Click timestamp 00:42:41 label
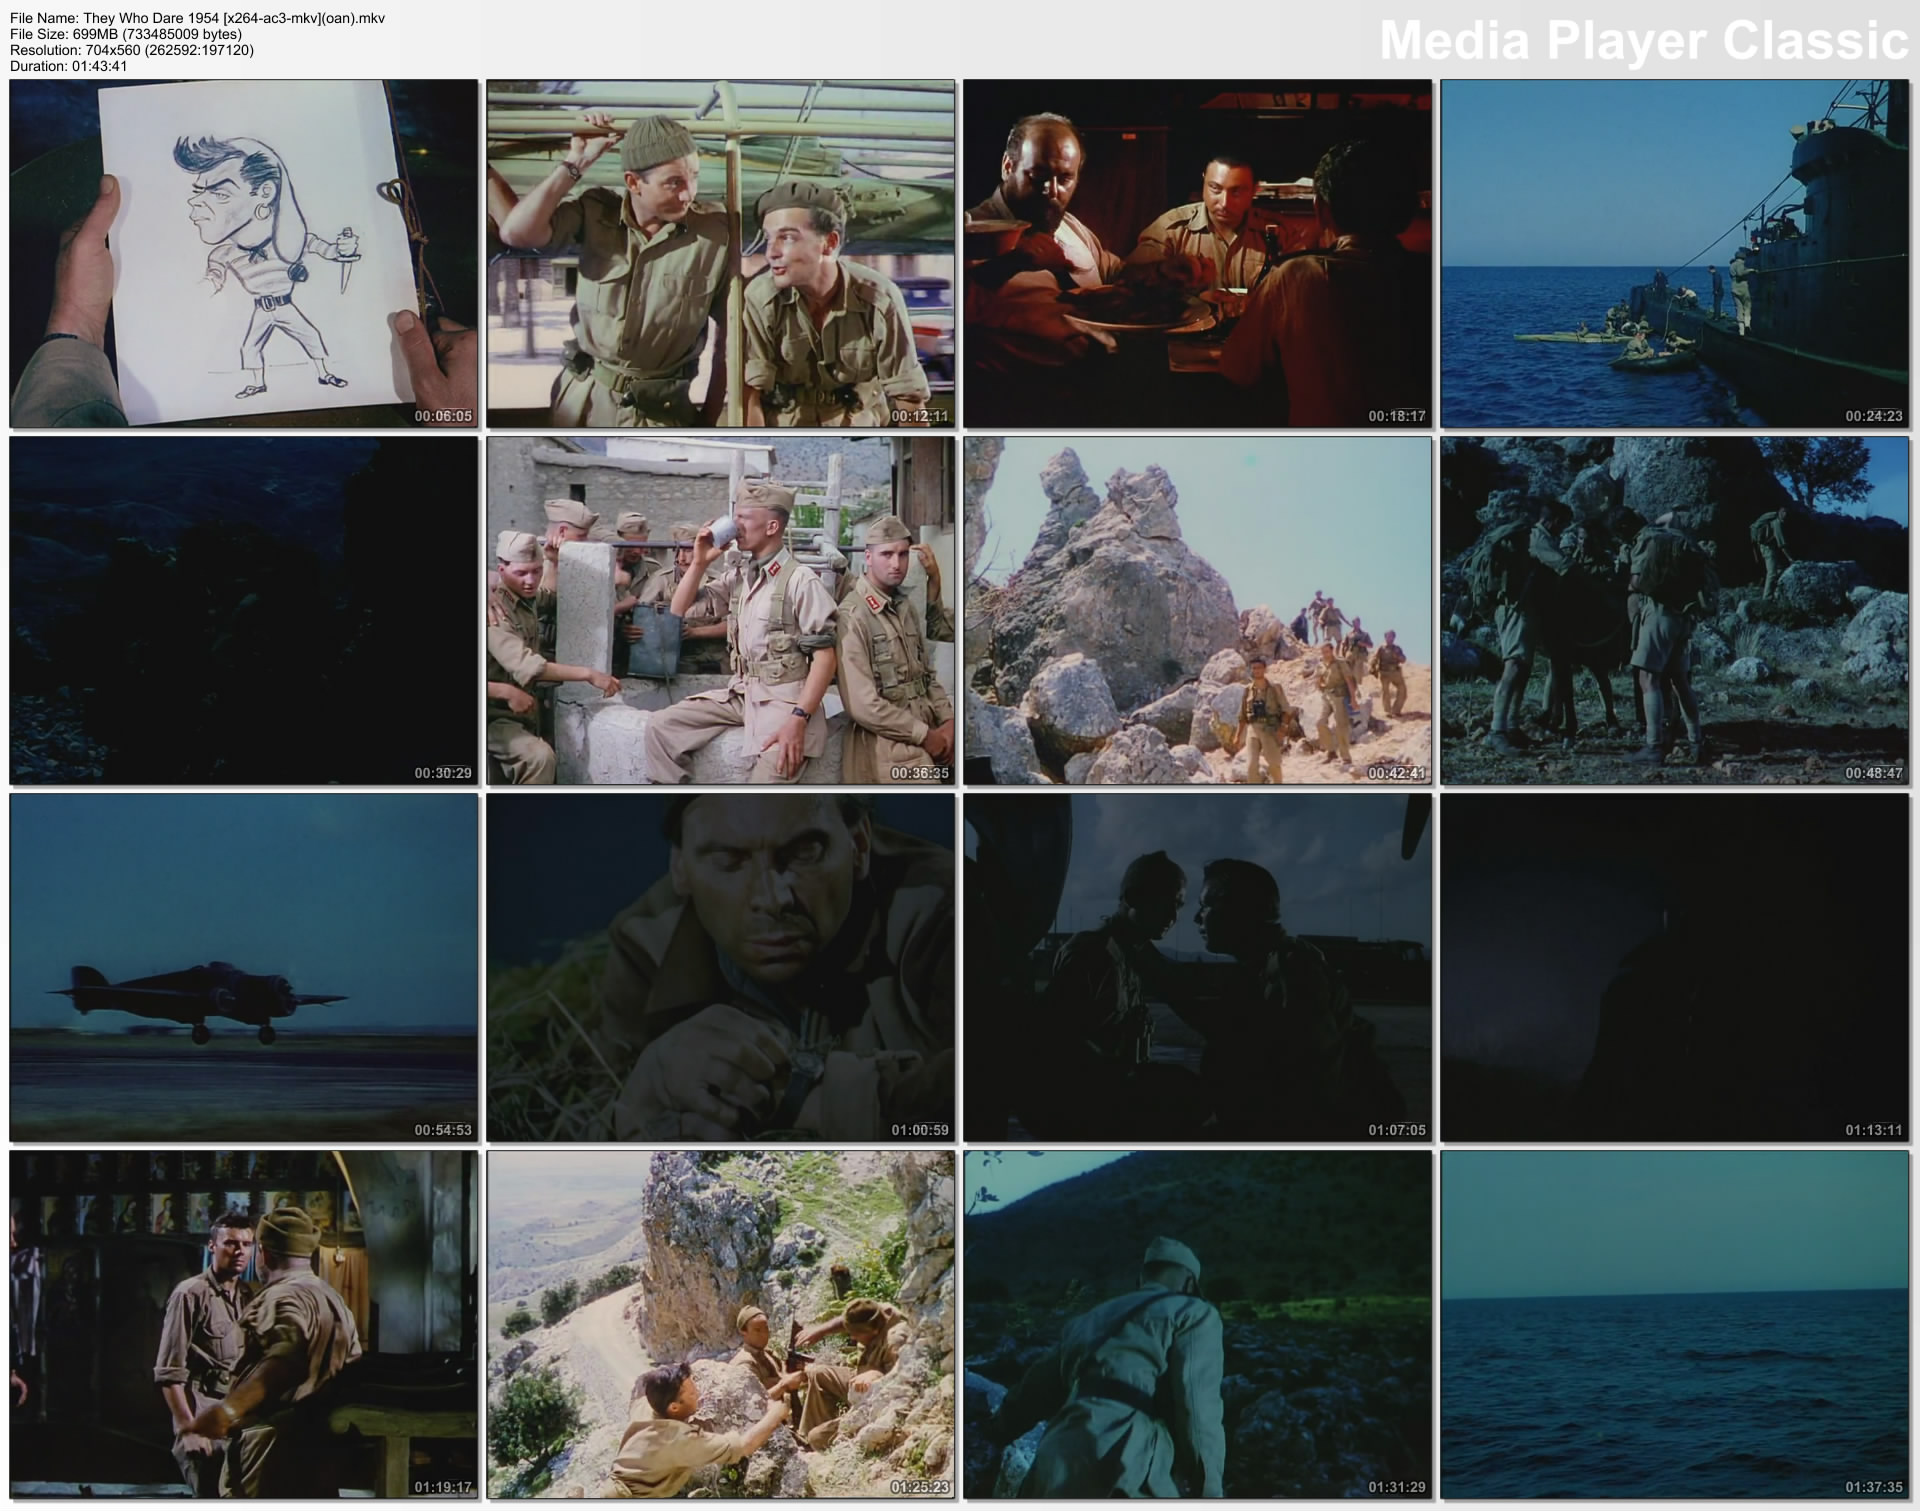 pyautogui.click(x=1397, y=773)
